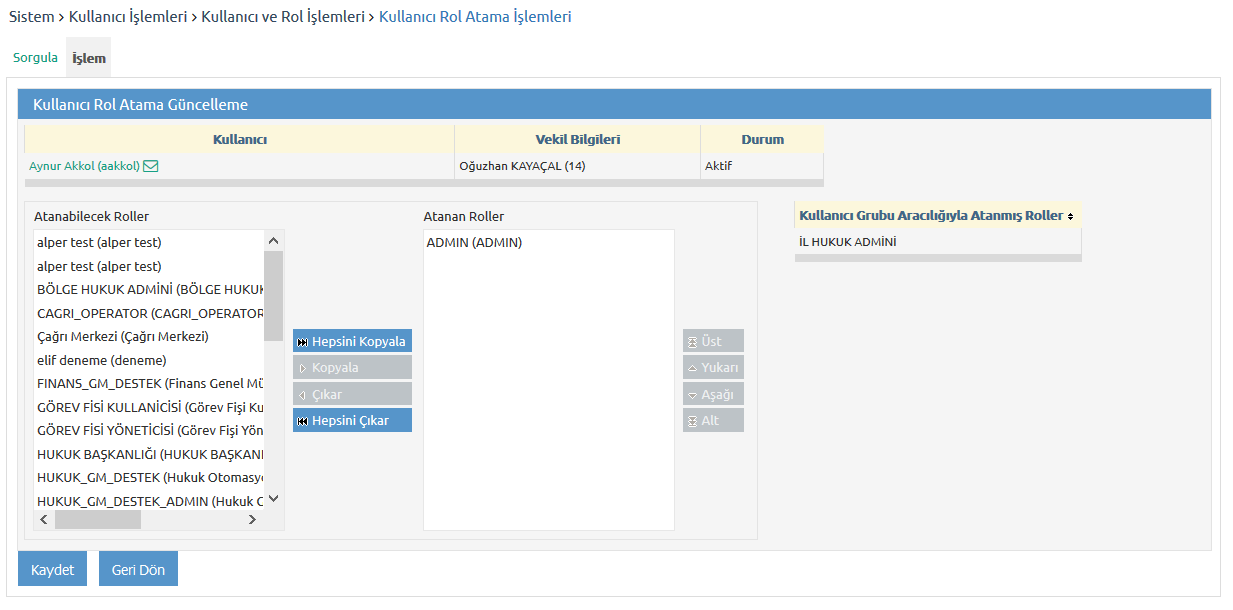Click the scroll up arrow in roles list
This screenshot has width=1233, height=610.
(273, 241)
